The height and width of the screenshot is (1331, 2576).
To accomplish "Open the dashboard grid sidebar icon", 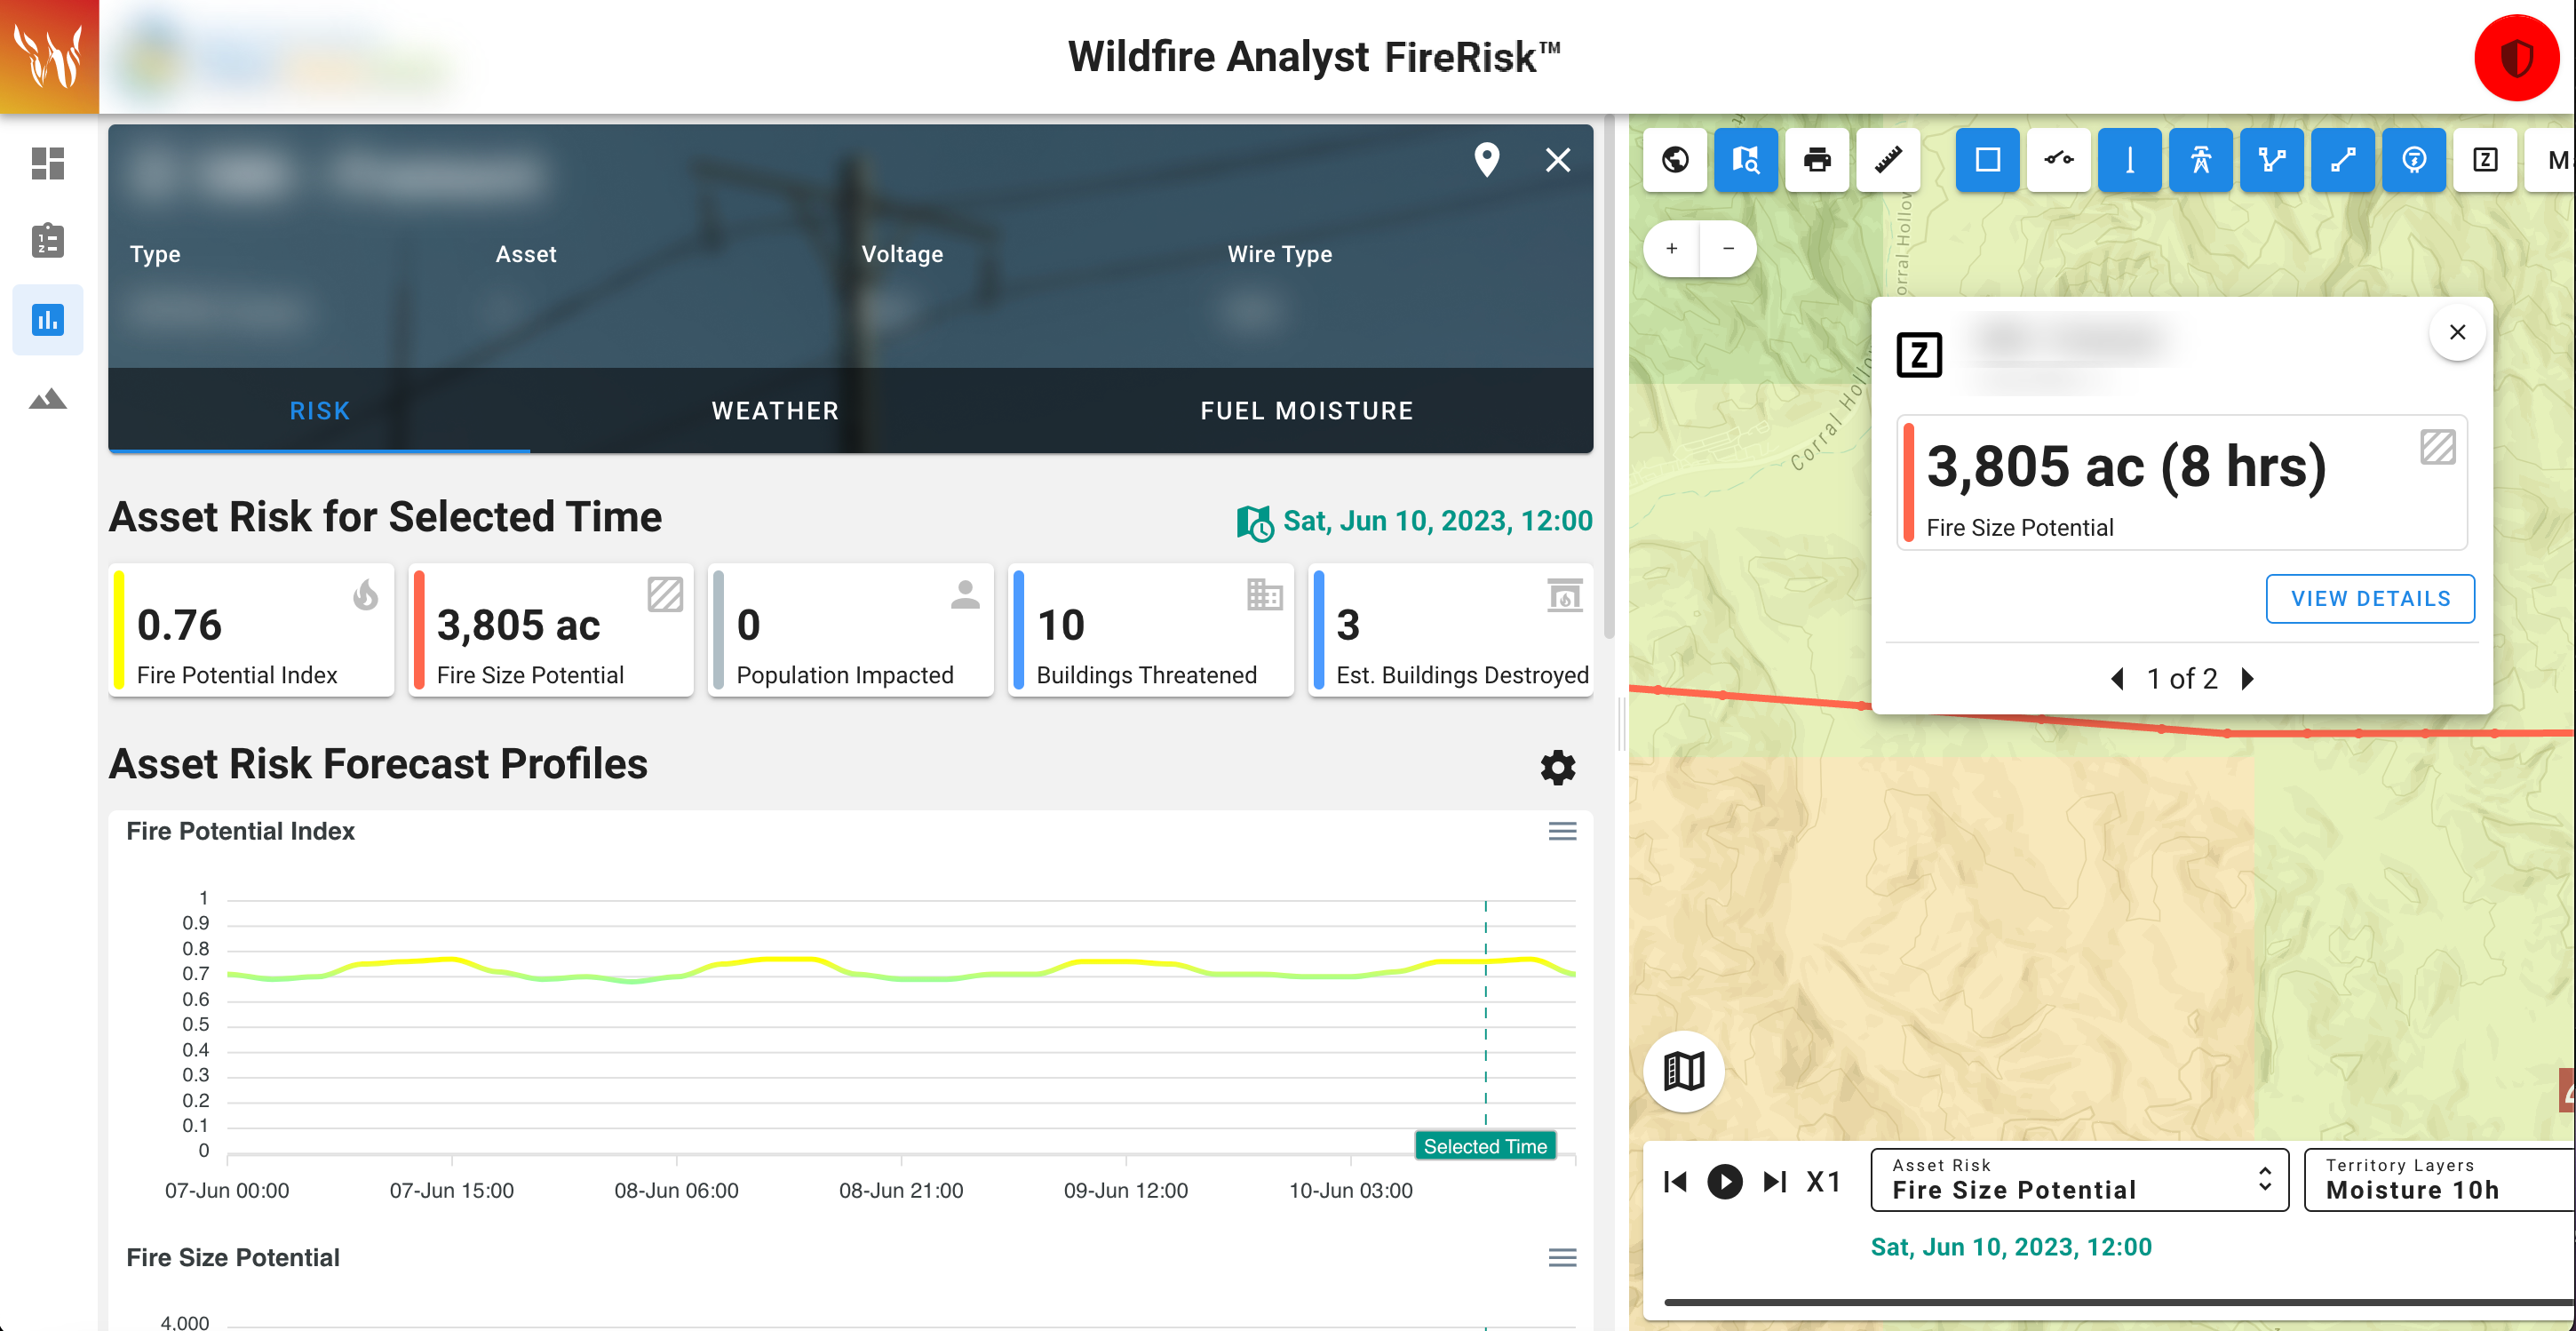I will click(47, 163).
